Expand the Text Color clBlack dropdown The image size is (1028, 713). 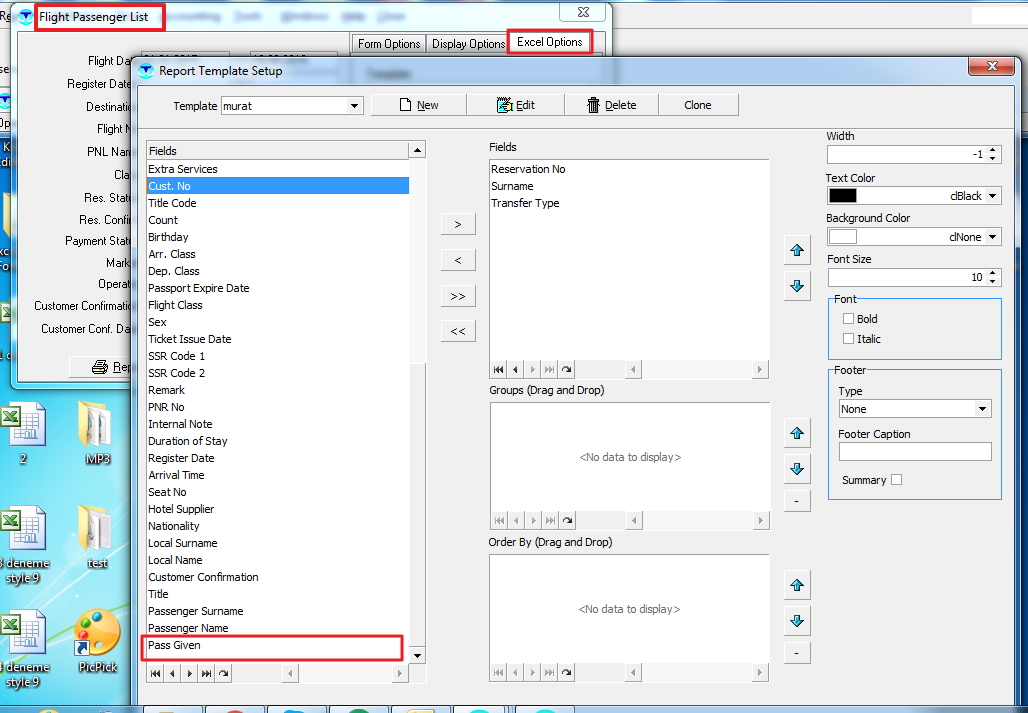993,196
